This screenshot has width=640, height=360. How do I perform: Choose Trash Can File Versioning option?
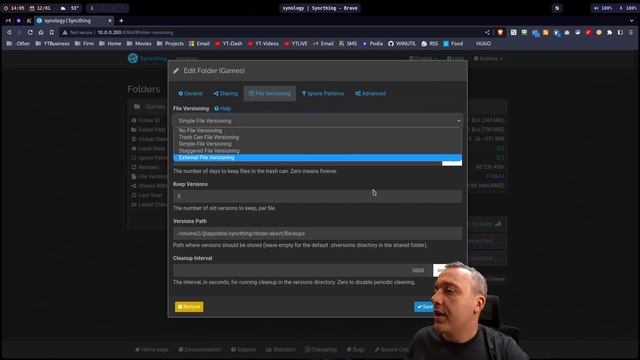[318, 137]
